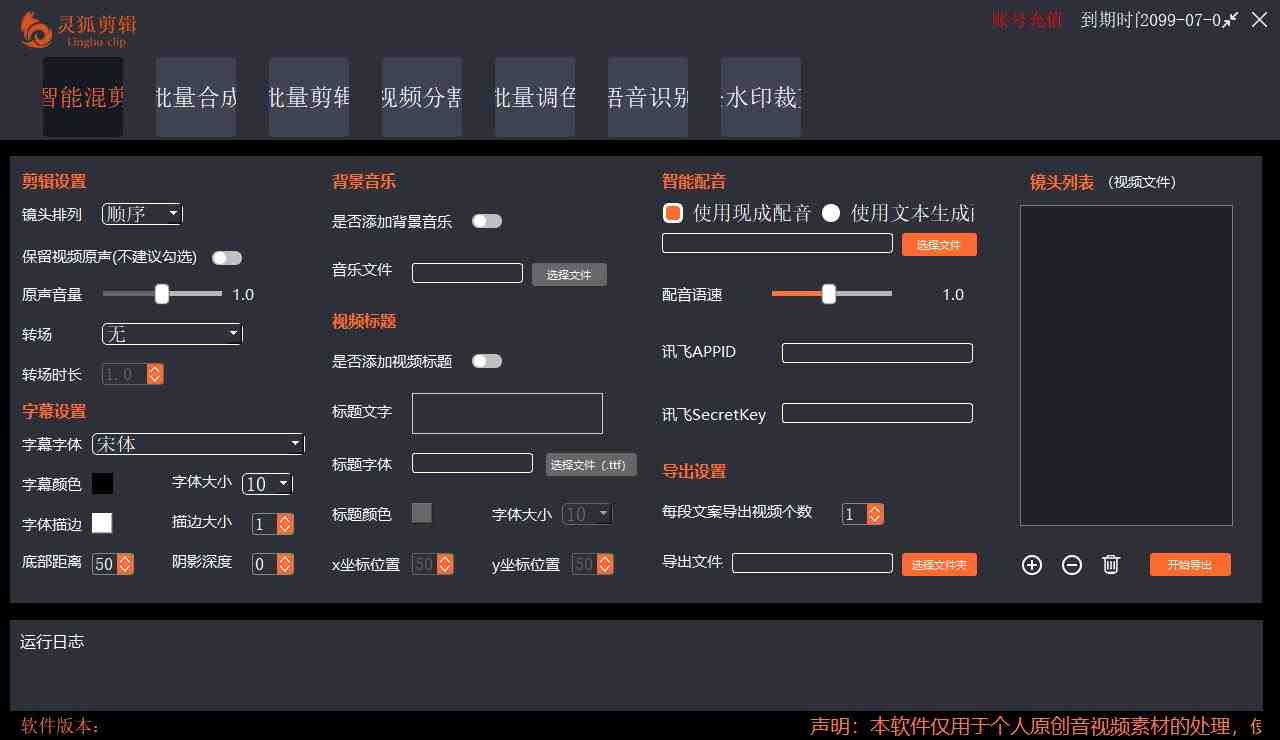Remove a video using the minus icon

[1071, 564]
